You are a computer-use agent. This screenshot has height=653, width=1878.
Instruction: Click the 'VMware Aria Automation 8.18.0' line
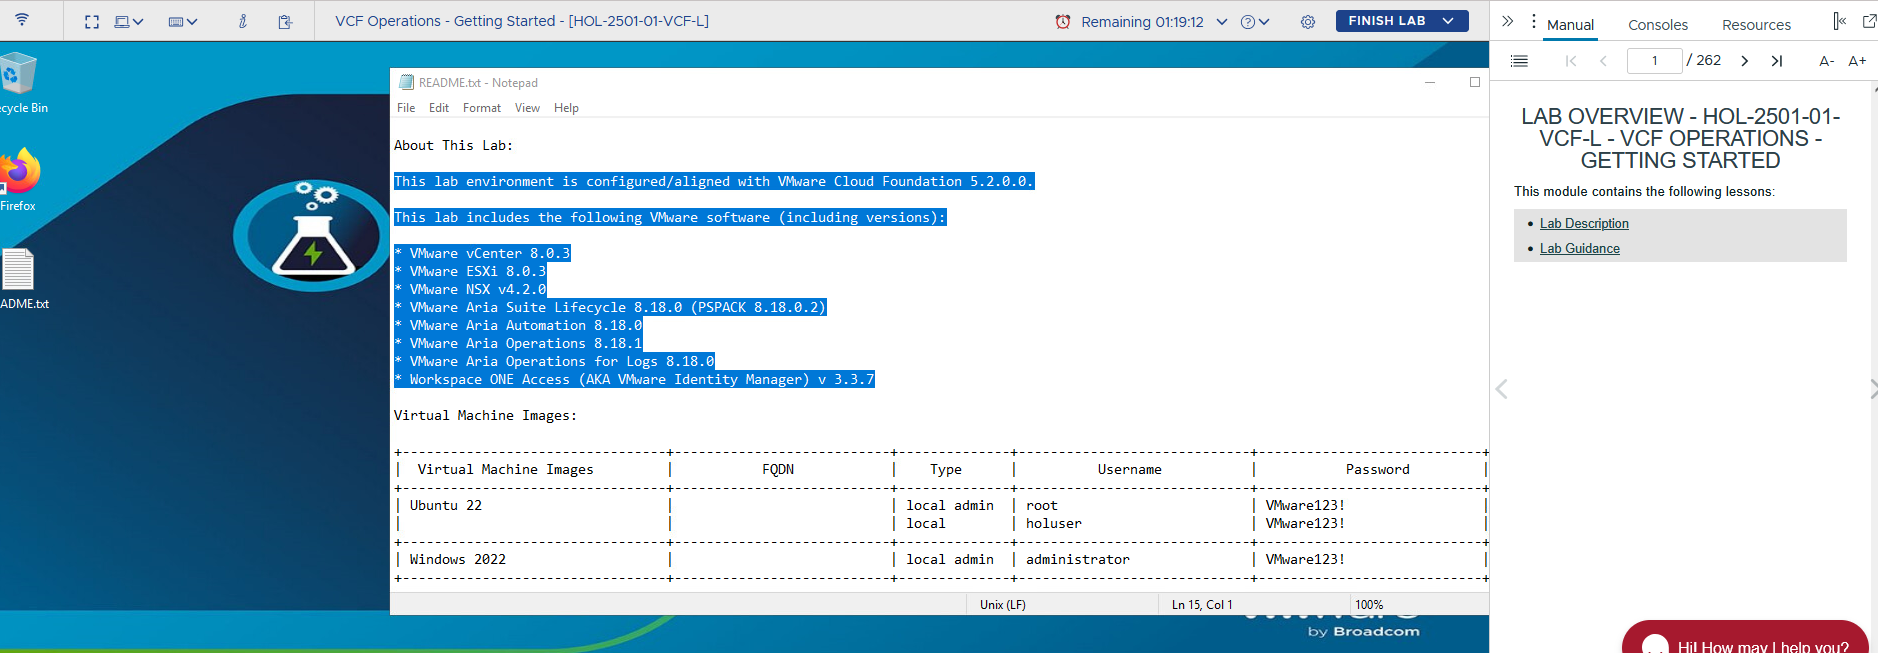point(518,325)
